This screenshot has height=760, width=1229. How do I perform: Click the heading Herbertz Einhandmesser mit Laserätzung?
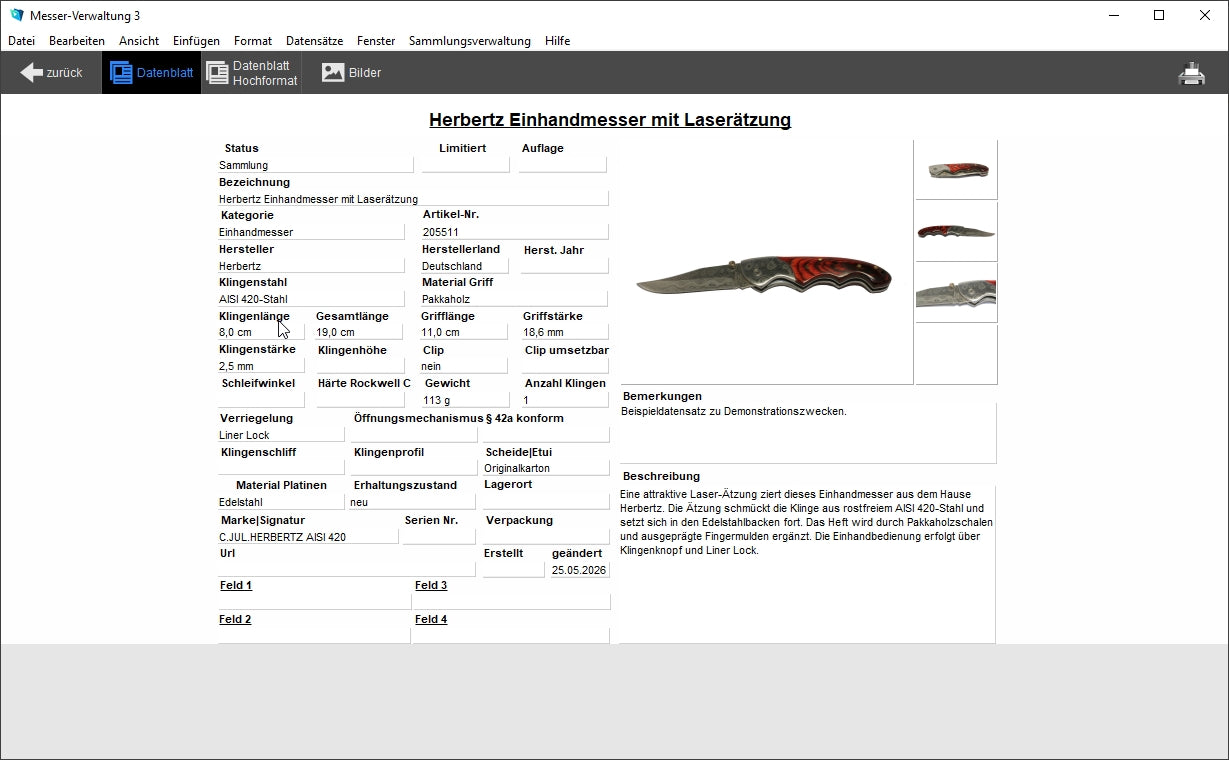click(610, 120)
